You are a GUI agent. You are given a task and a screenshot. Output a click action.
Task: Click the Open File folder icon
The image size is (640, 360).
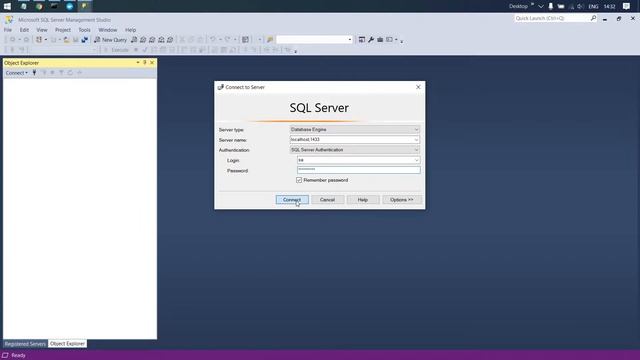(67, 40)
